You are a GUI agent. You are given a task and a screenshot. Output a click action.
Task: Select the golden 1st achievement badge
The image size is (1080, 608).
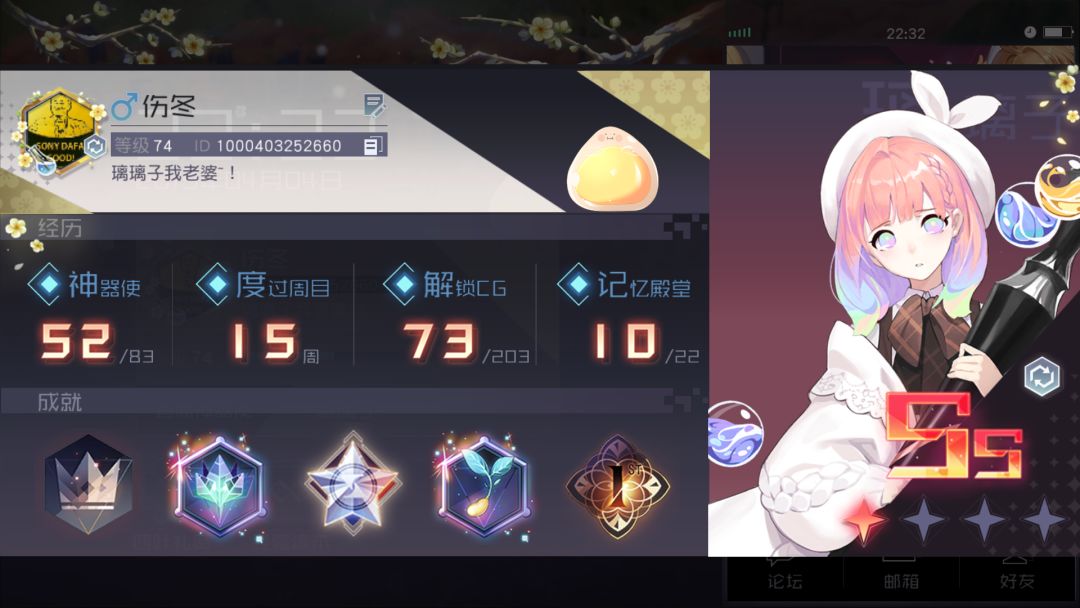616,486
